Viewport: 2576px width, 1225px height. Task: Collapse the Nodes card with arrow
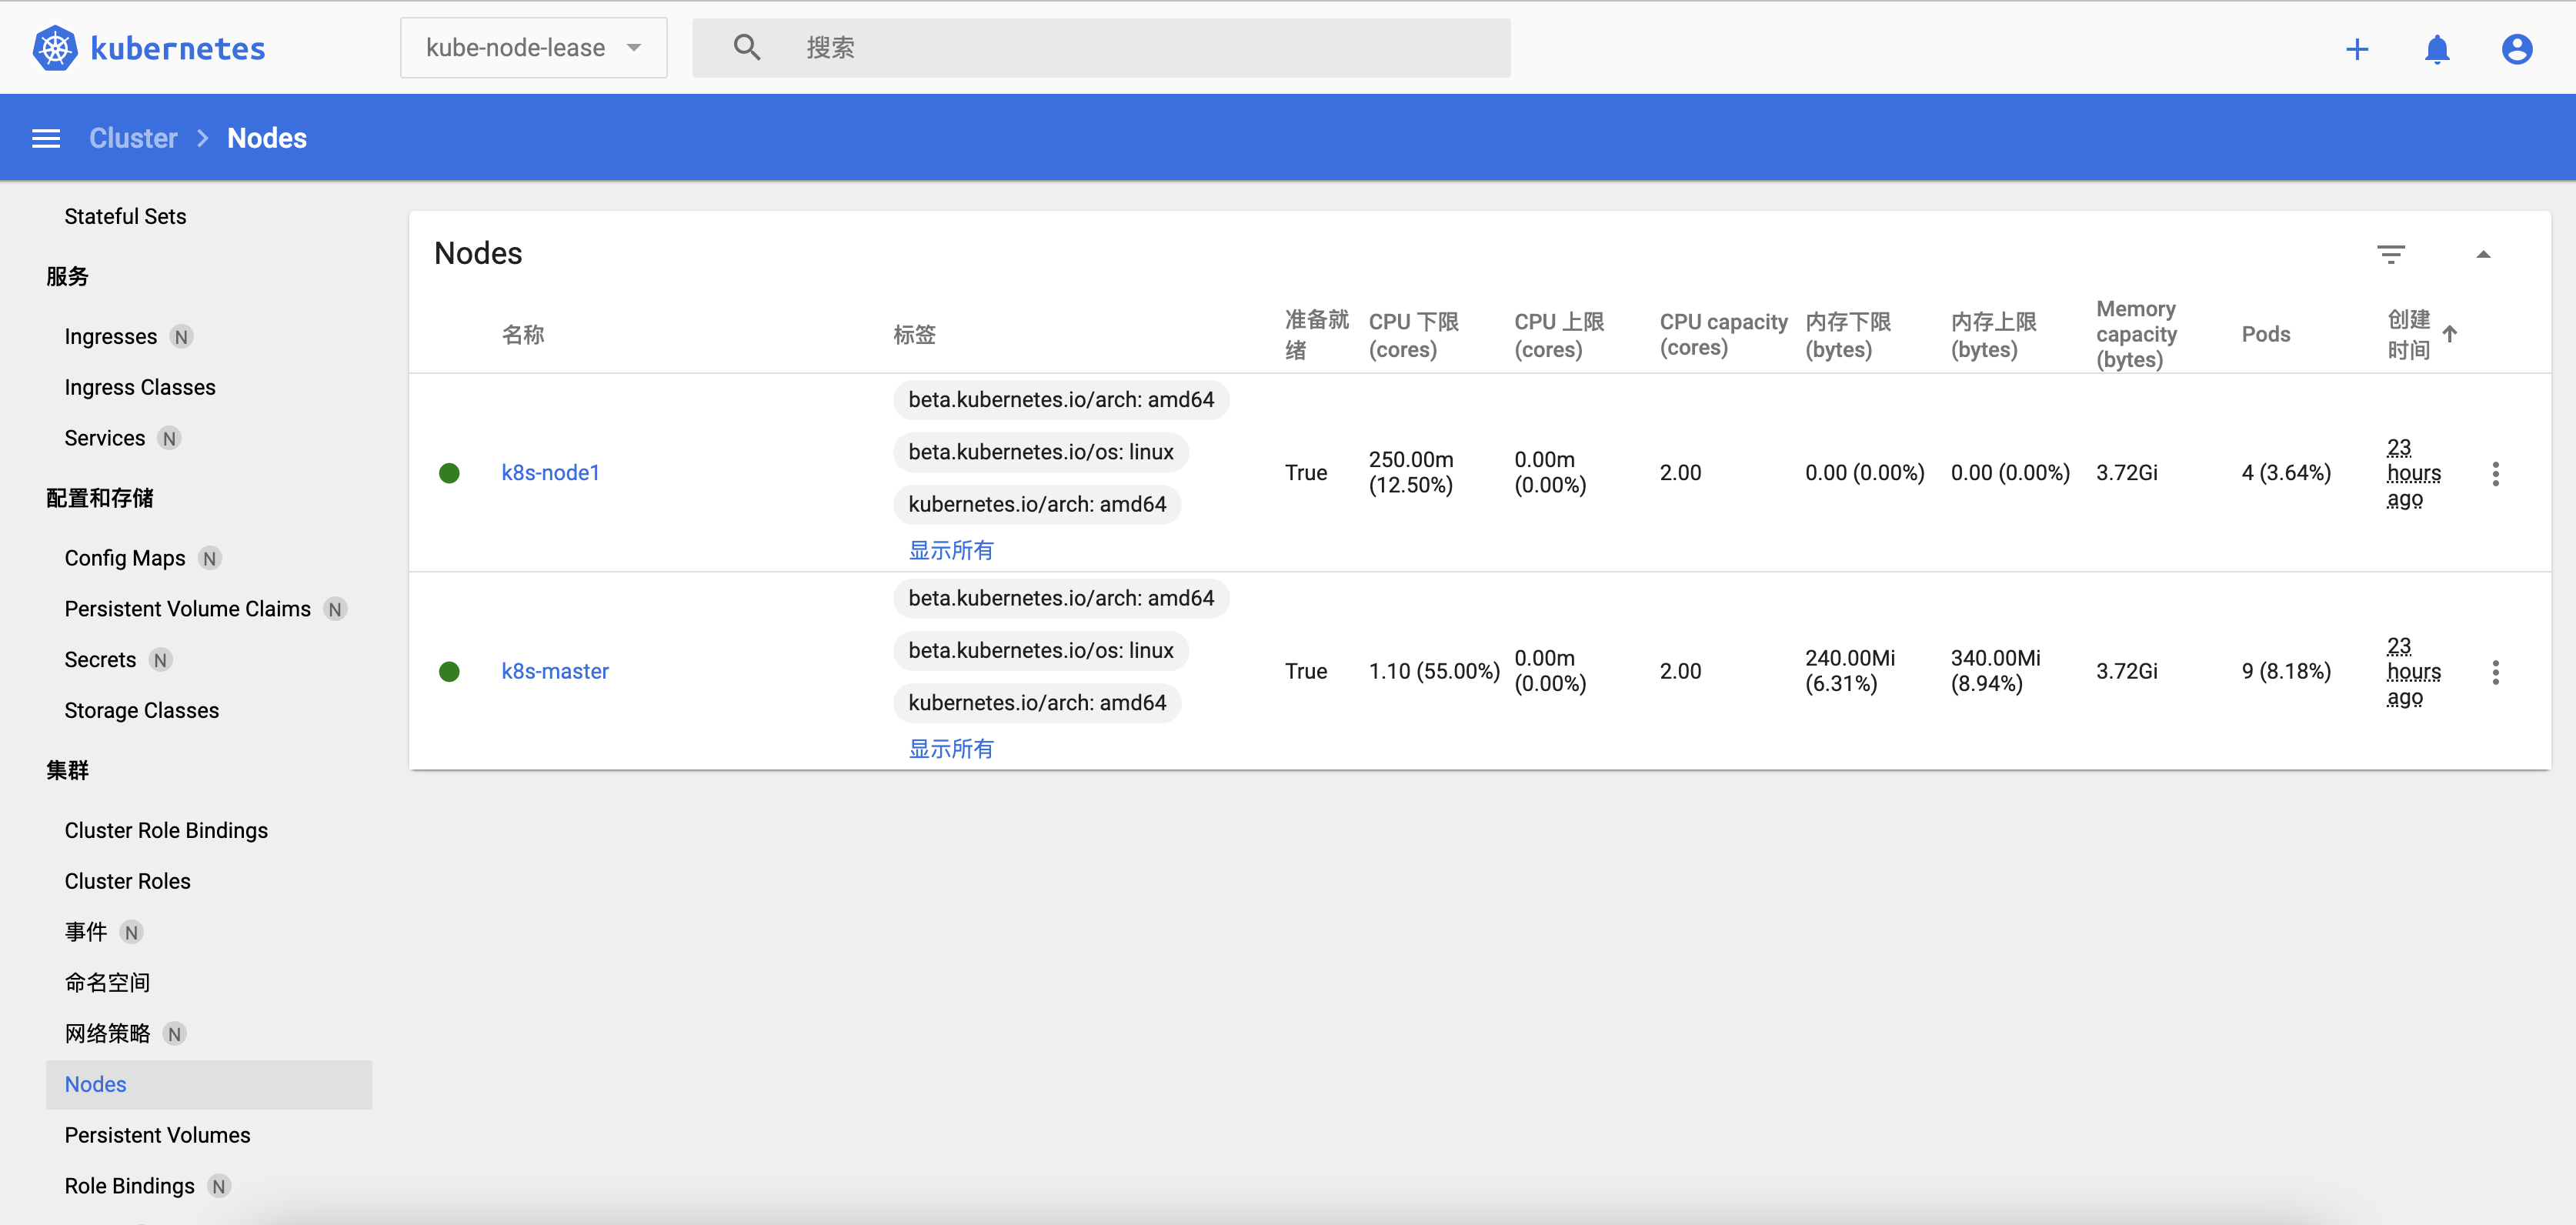[x=2483, y=254]
